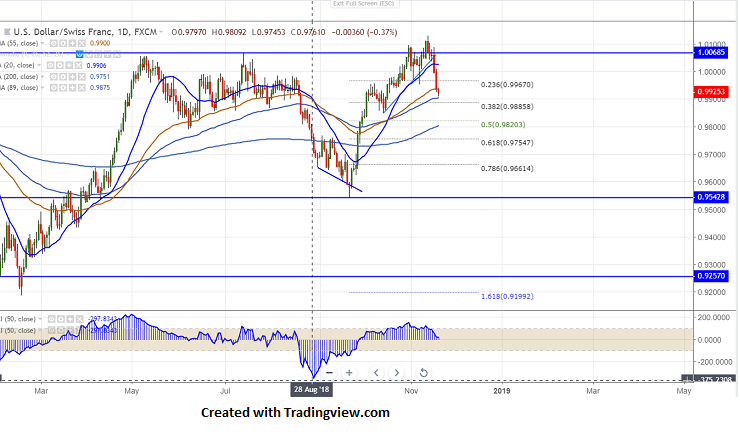This screenshot has height=436, width=740.
Task: Click the 0.9751 MA 200 value
Action: tap(100, 76)
